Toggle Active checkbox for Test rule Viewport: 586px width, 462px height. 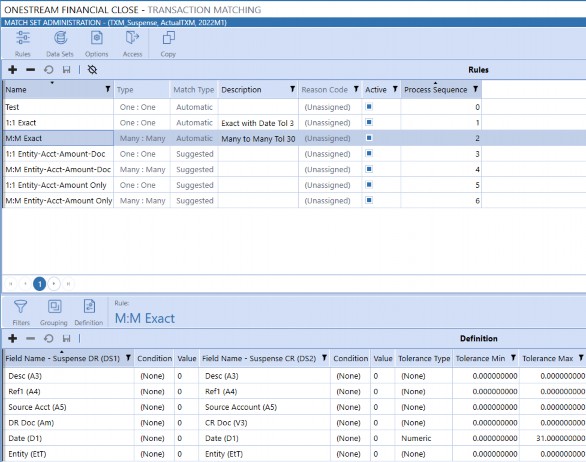tap(369, 107)
